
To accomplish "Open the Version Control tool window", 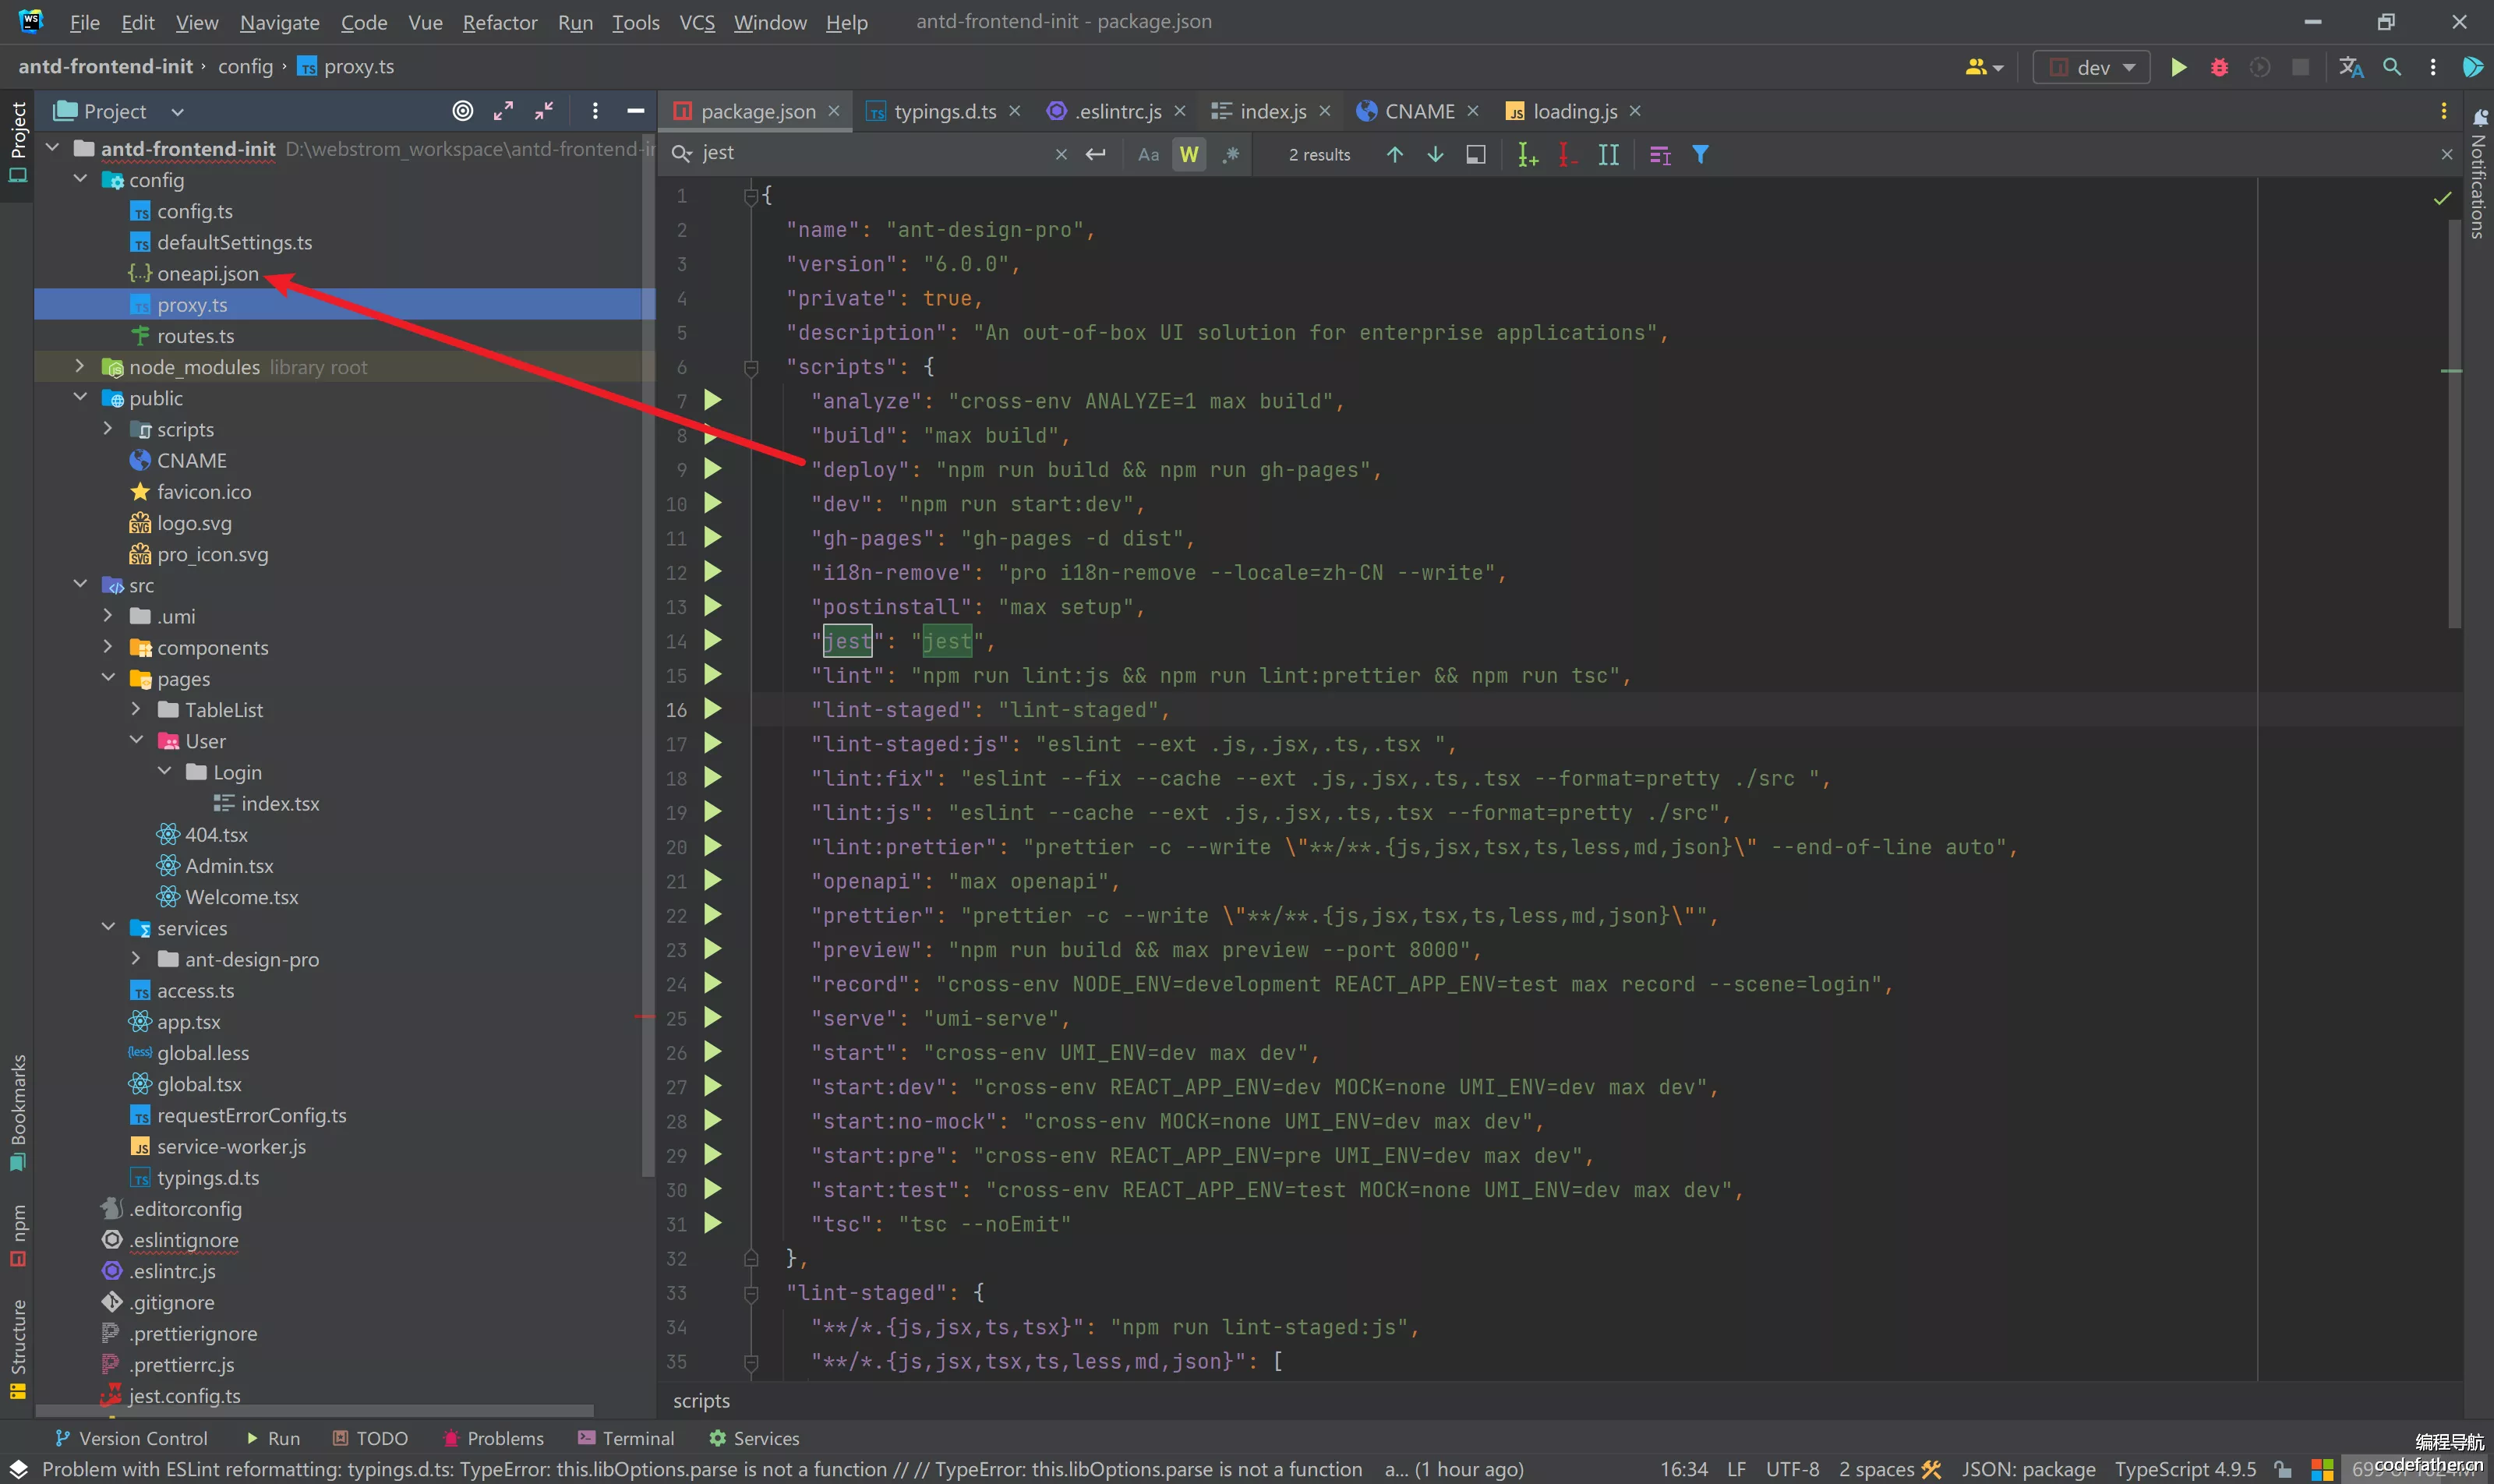I will (x=131, y=1438).
